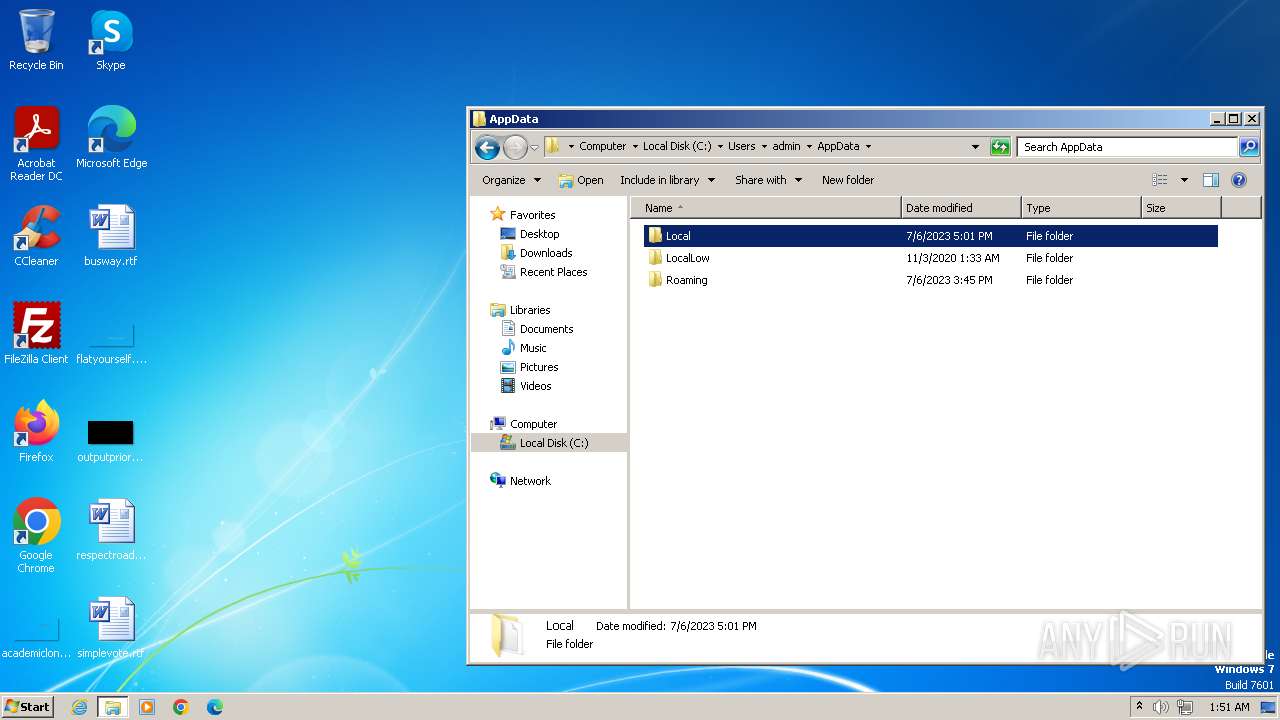The width and height of the screenshot is (1280, 720).
Task: Click Open in the Explorer toolbar
Action: [581, 180]
